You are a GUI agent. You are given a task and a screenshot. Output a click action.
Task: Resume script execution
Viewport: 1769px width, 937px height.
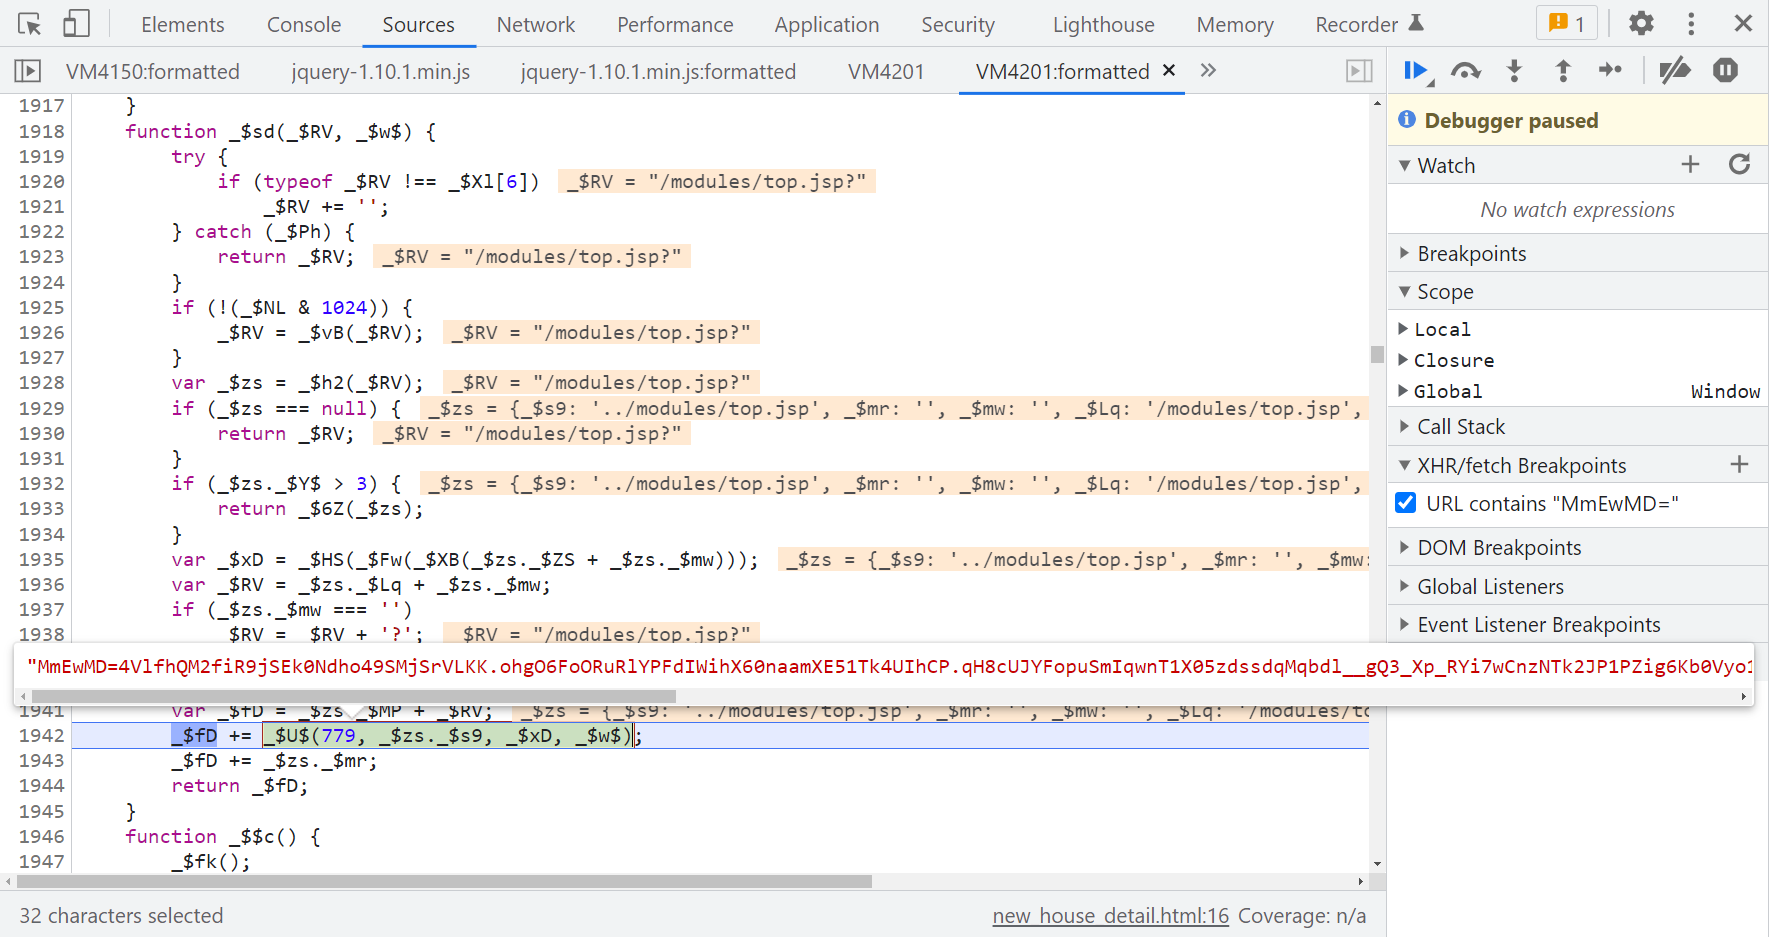1416,70
